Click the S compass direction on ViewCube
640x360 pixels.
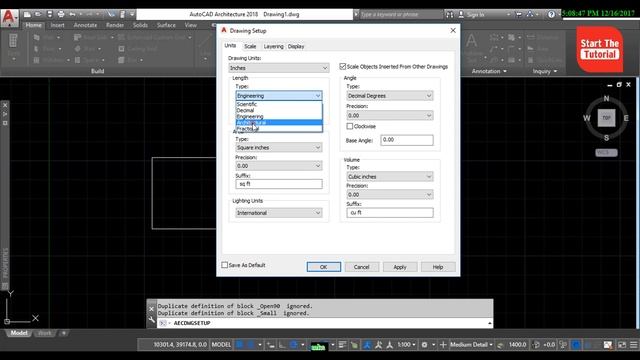tap(606, 138)
